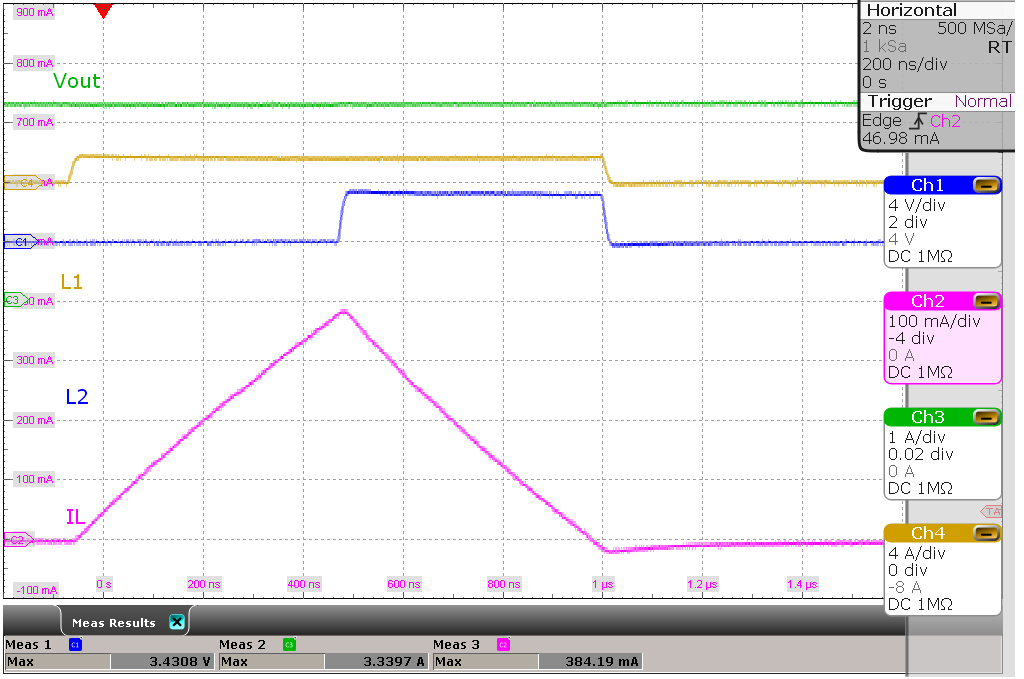
Task: Click the 46.98 mA trigger level value
Action: point(900,139)
